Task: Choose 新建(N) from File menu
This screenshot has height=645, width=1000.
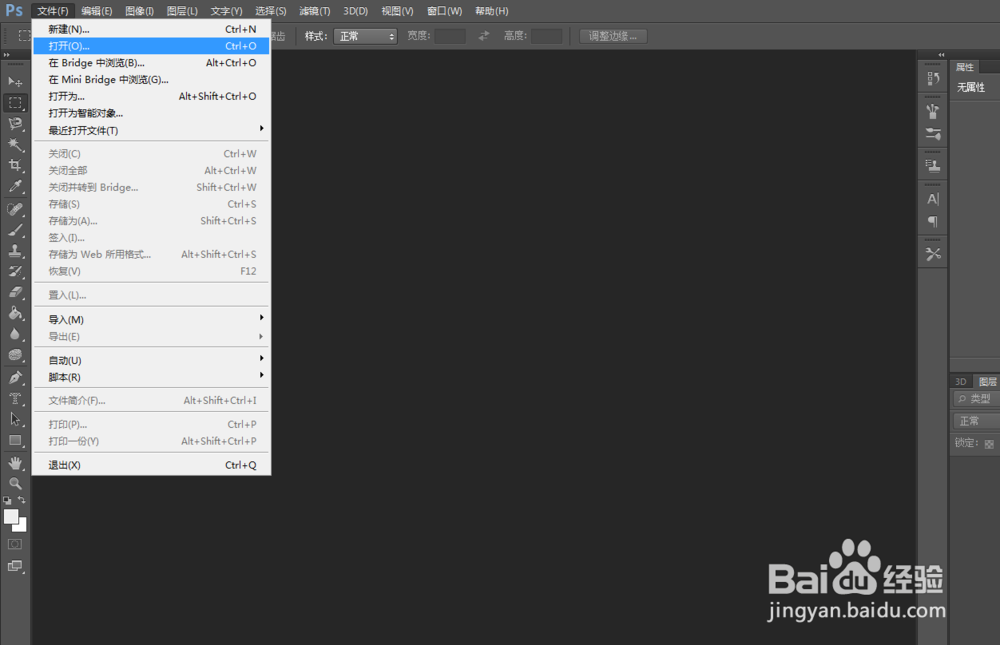Action: click(x=151, y=29)
